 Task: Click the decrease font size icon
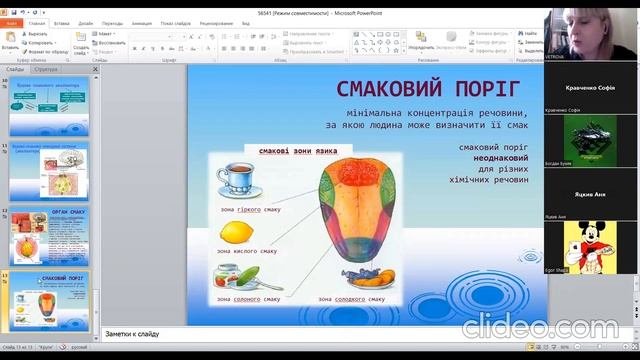pyautogui.click(x=200, y=37)
